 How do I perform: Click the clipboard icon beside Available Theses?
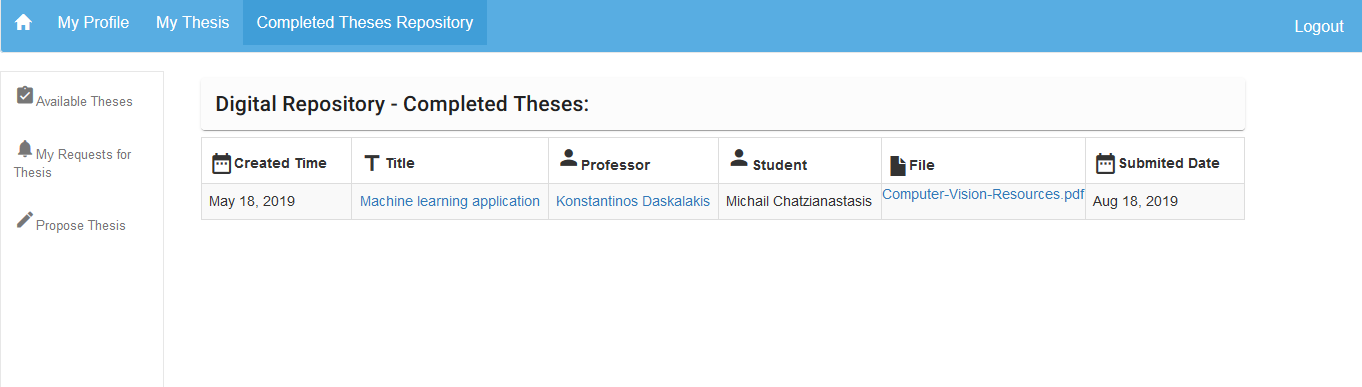click(25, 95)
